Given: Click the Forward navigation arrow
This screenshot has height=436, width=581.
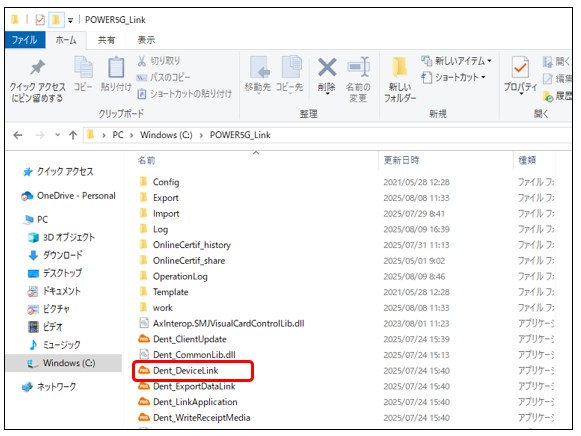Looking at the screenshot, I should tap(40, 135).
